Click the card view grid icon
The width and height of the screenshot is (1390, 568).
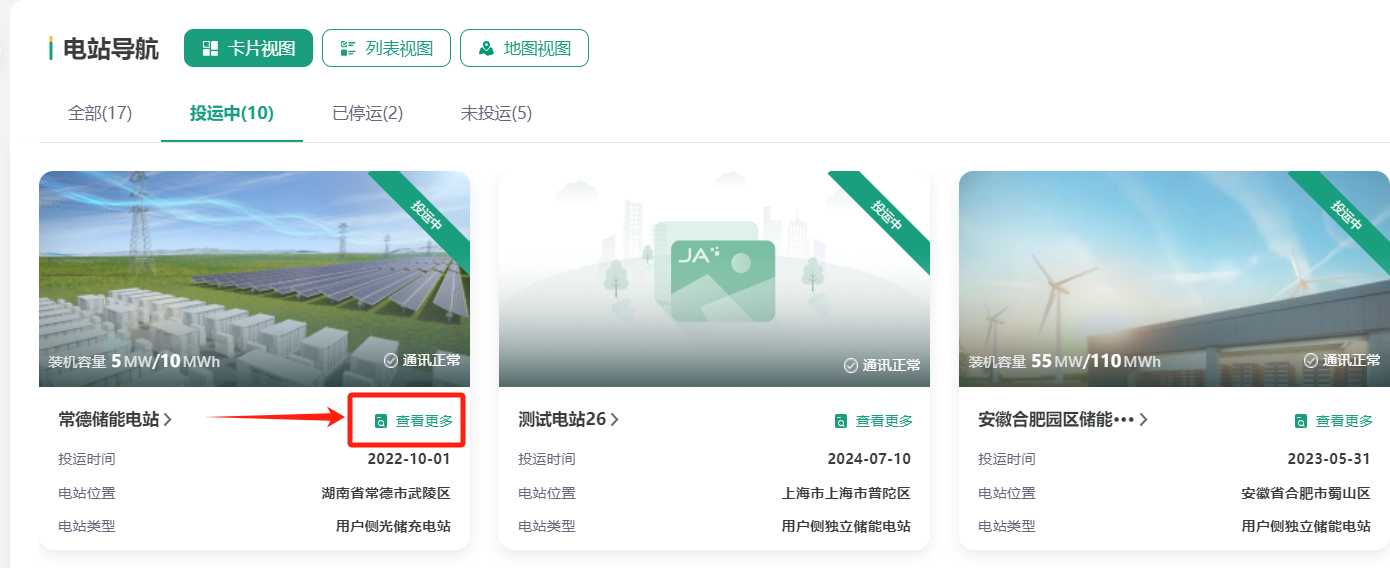(210, 49)
